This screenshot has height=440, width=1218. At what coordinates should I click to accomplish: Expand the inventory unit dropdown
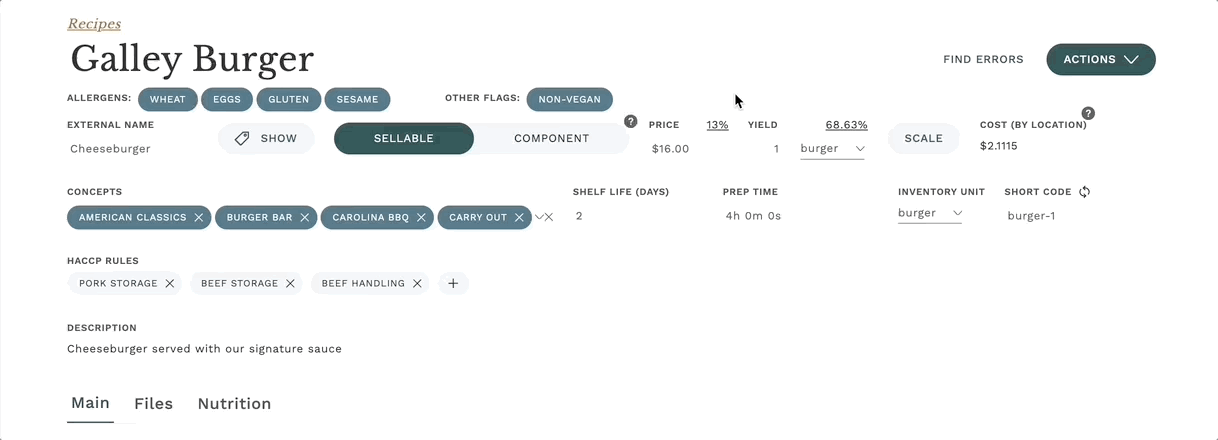[x=929, y=214]
